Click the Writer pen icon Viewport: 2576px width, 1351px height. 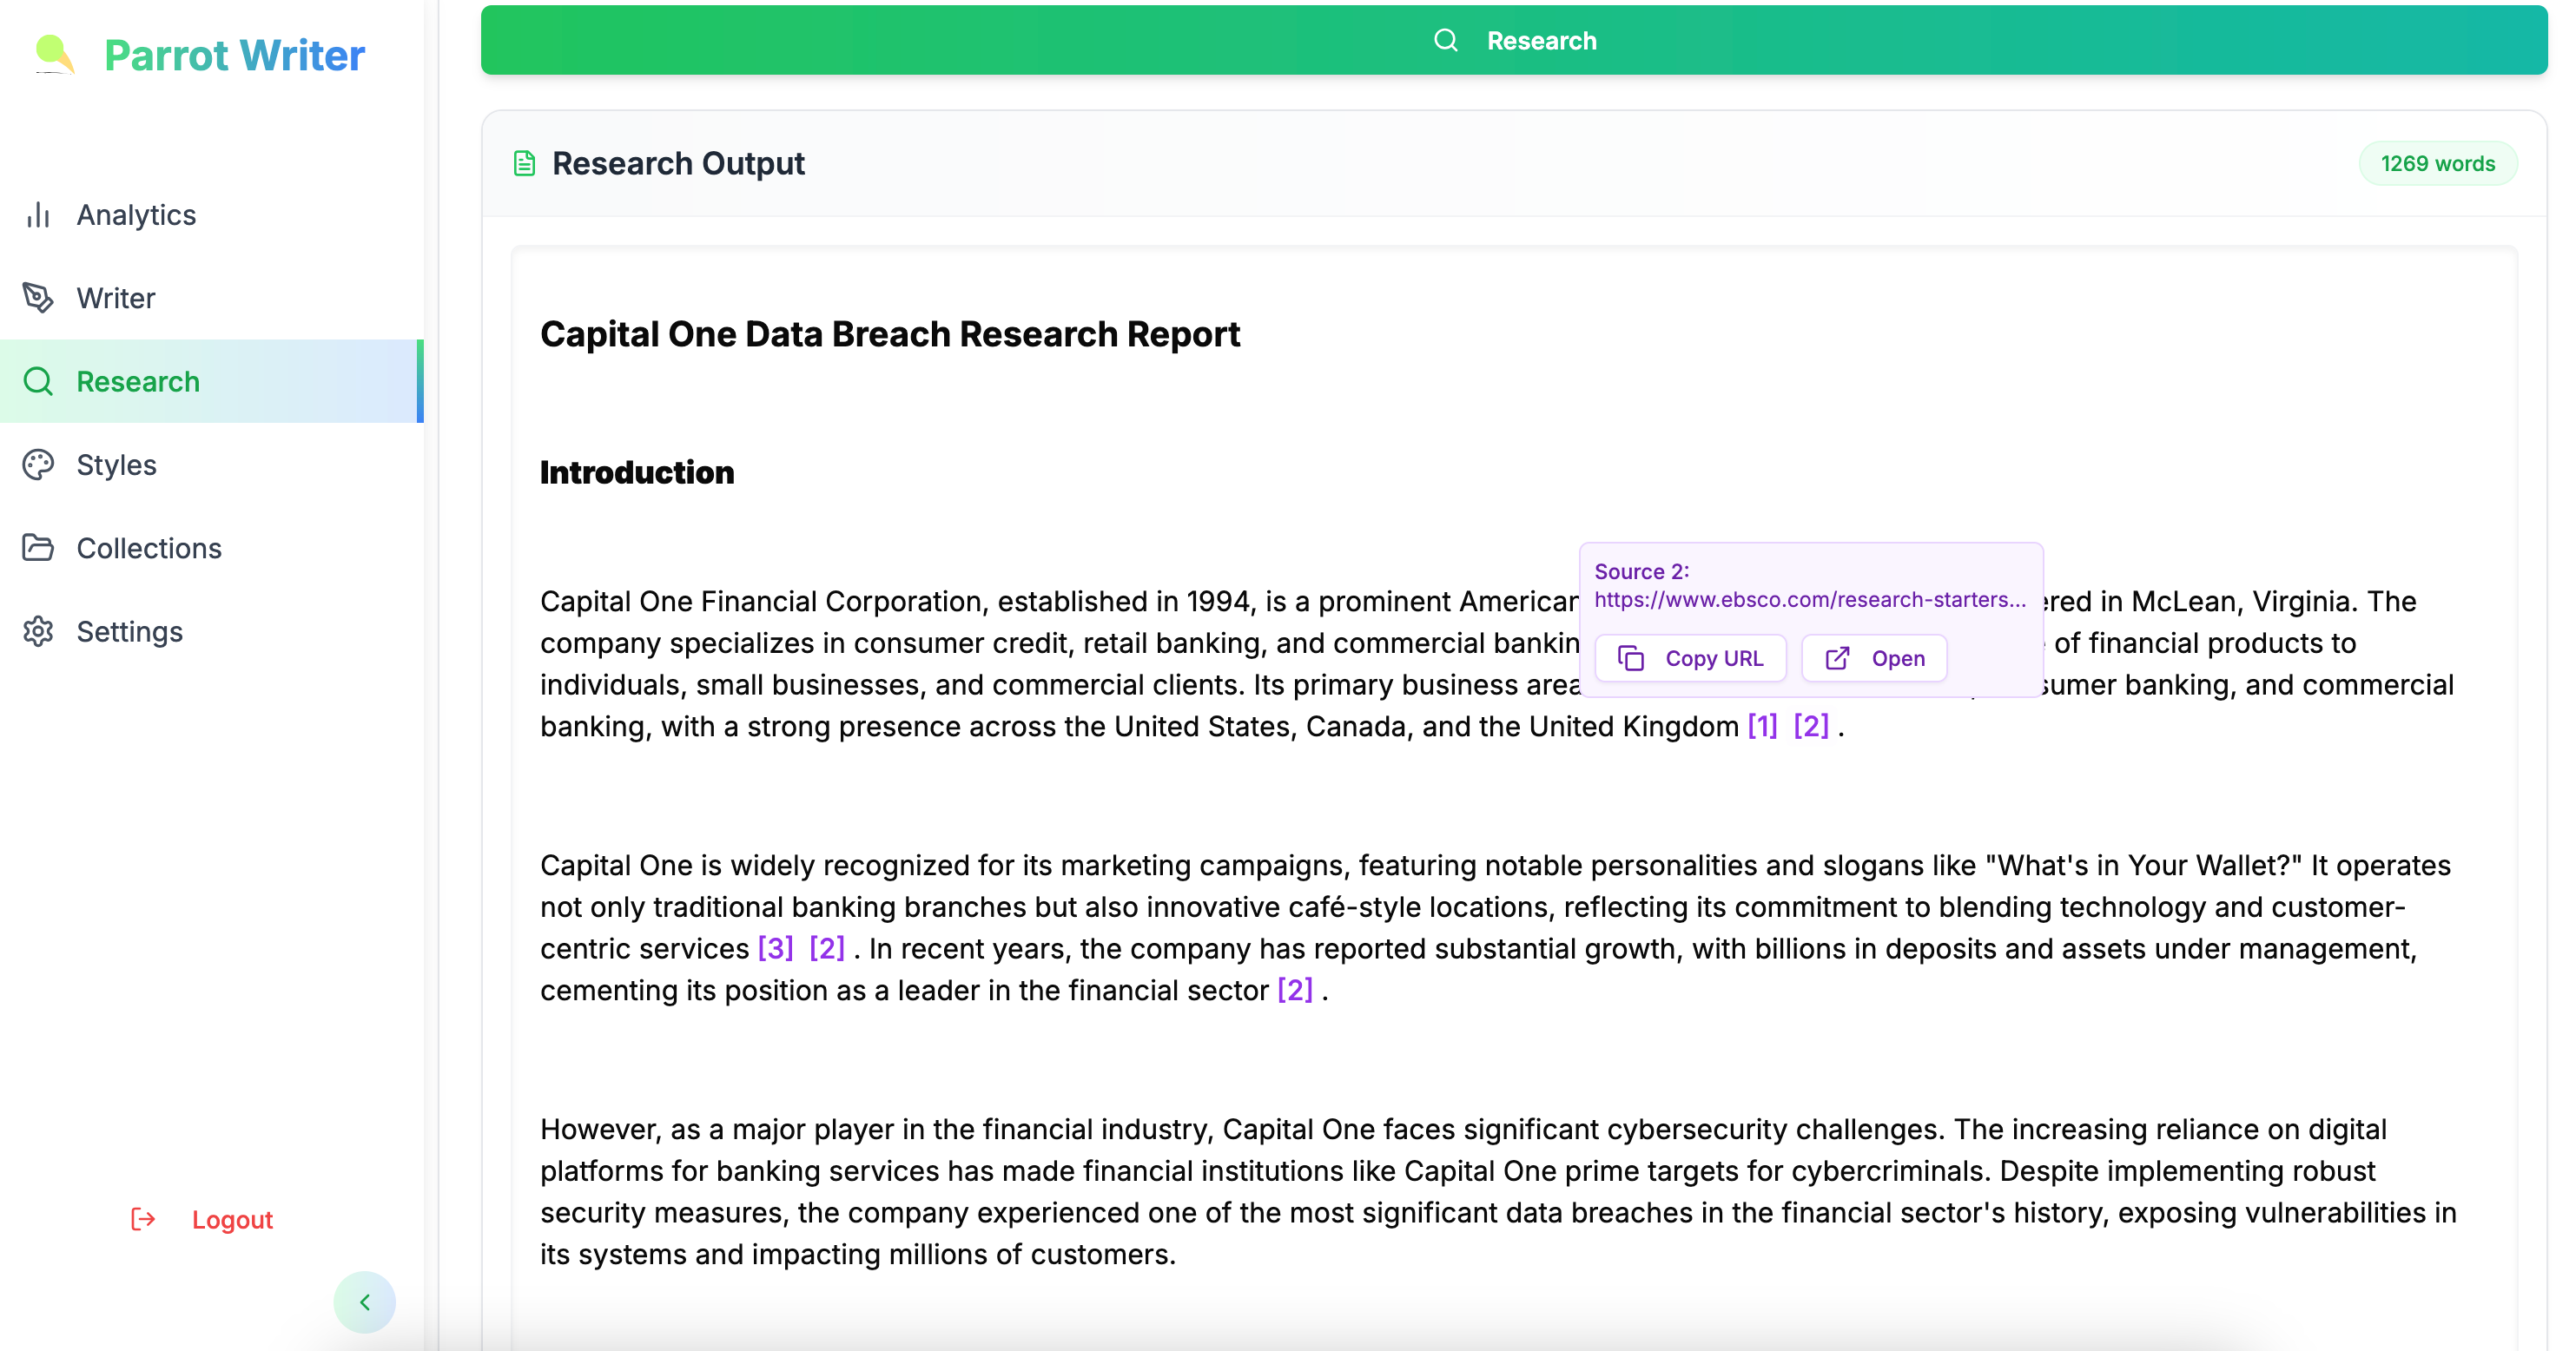click(38, 298)
